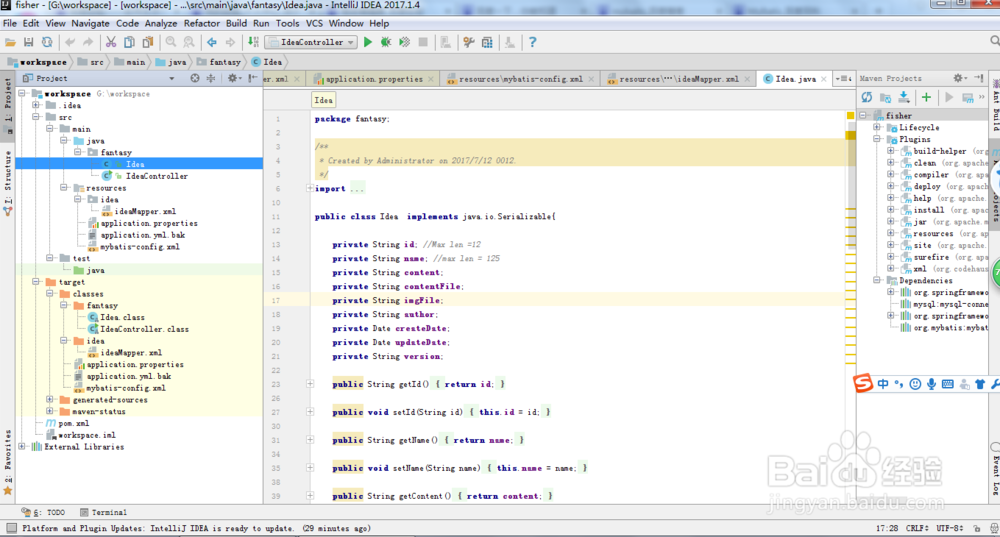Toggle read-only lock icon in status bar
This screenshot has width=1000, height=537.
tap(976, 528)
